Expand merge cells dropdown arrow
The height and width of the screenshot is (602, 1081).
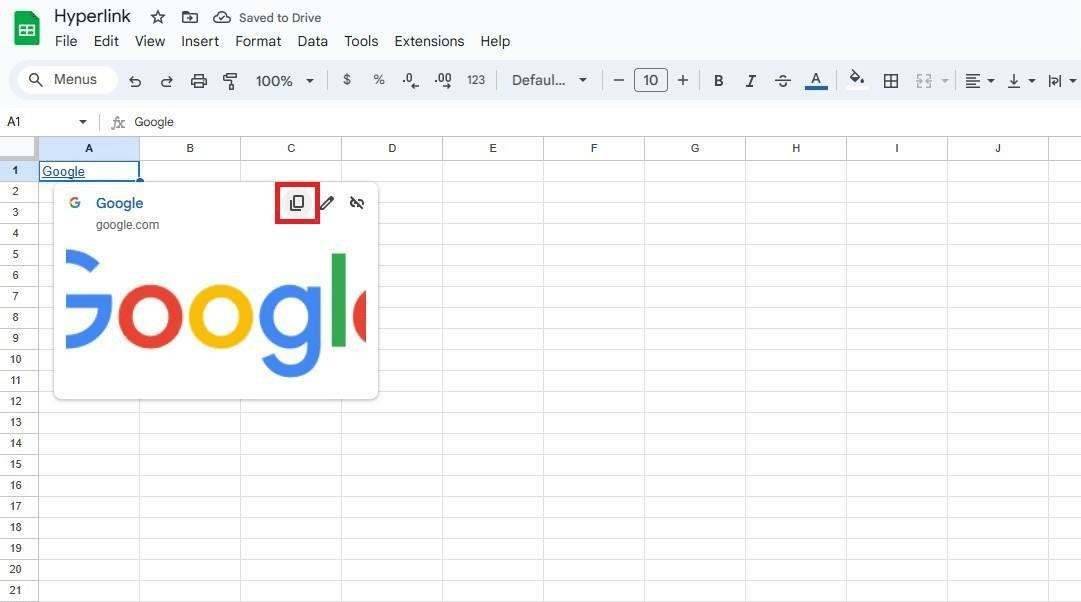click(x=944, y=81)
